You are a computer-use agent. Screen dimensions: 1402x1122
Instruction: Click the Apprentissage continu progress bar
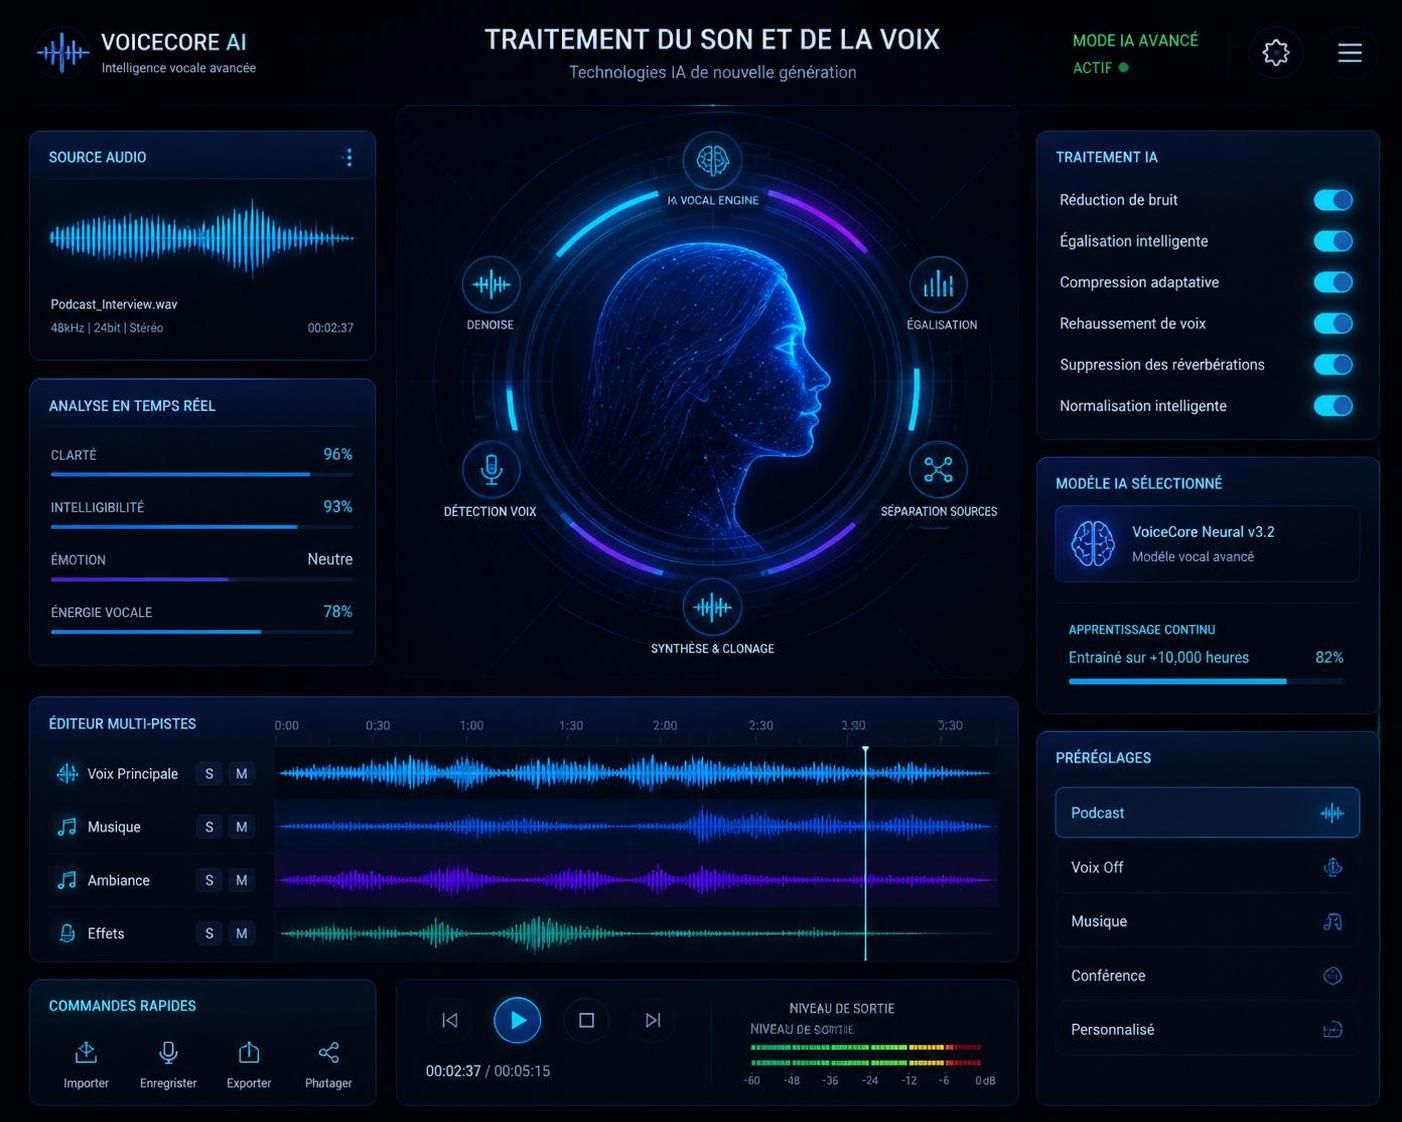click(x=1206, y=681)
